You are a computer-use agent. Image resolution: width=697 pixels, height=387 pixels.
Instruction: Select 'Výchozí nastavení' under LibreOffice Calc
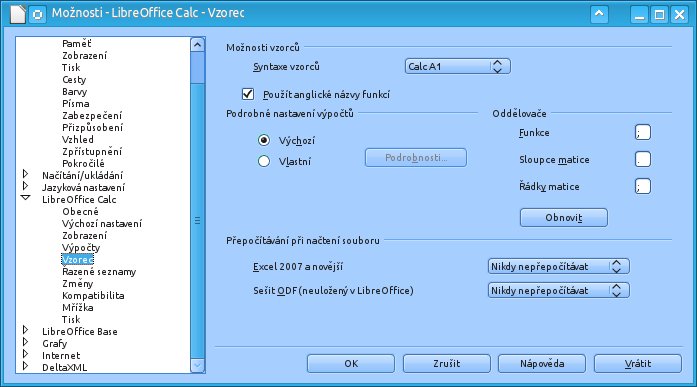click(x=102, y=223)
